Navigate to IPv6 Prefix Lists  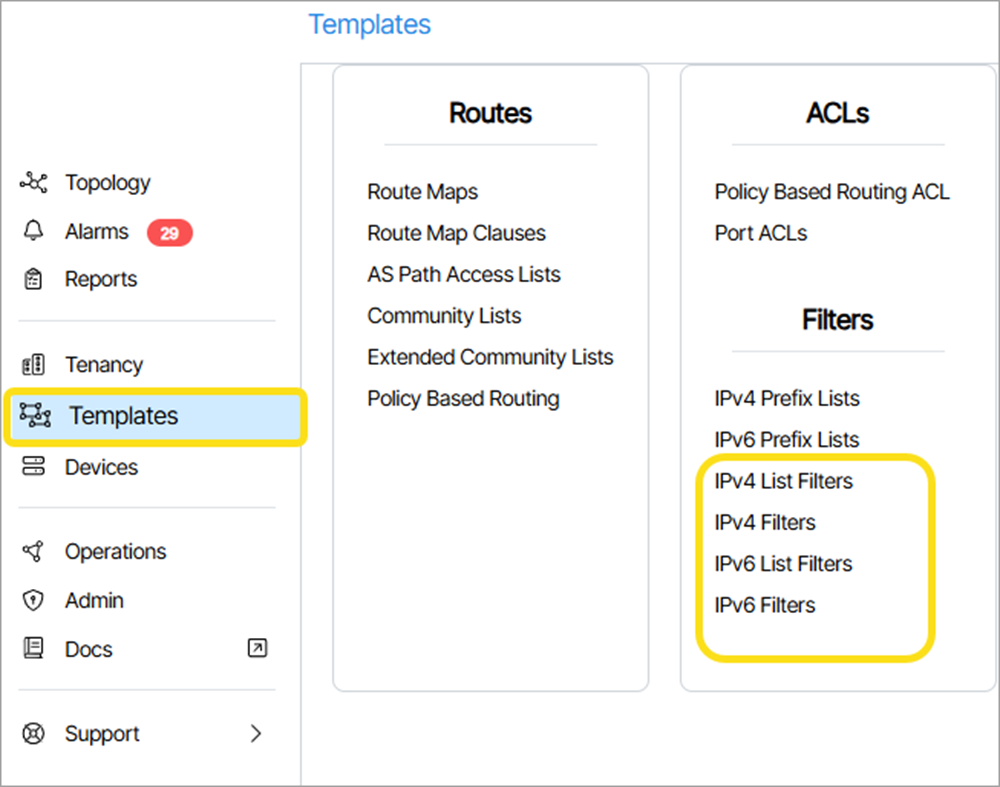pyautogui.click(x=787, y=440)
